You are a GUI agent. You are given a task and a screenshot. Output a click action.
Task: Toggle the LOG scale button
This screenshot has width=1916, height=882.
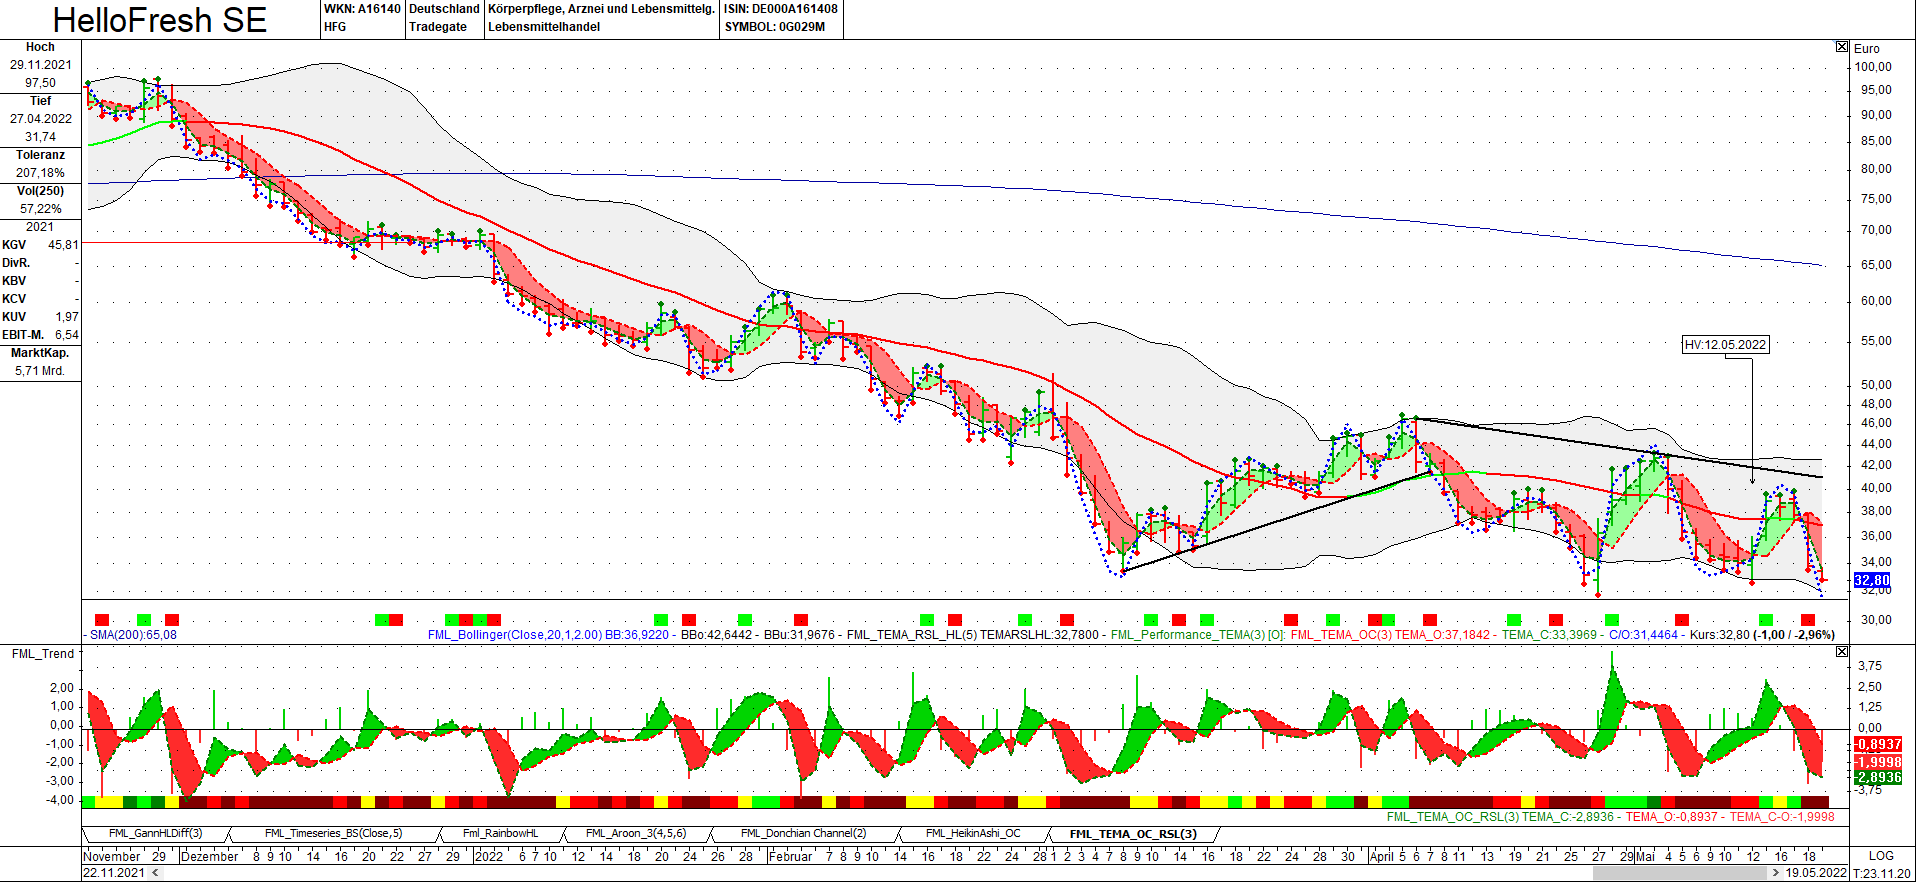(x=1881, y=856)
